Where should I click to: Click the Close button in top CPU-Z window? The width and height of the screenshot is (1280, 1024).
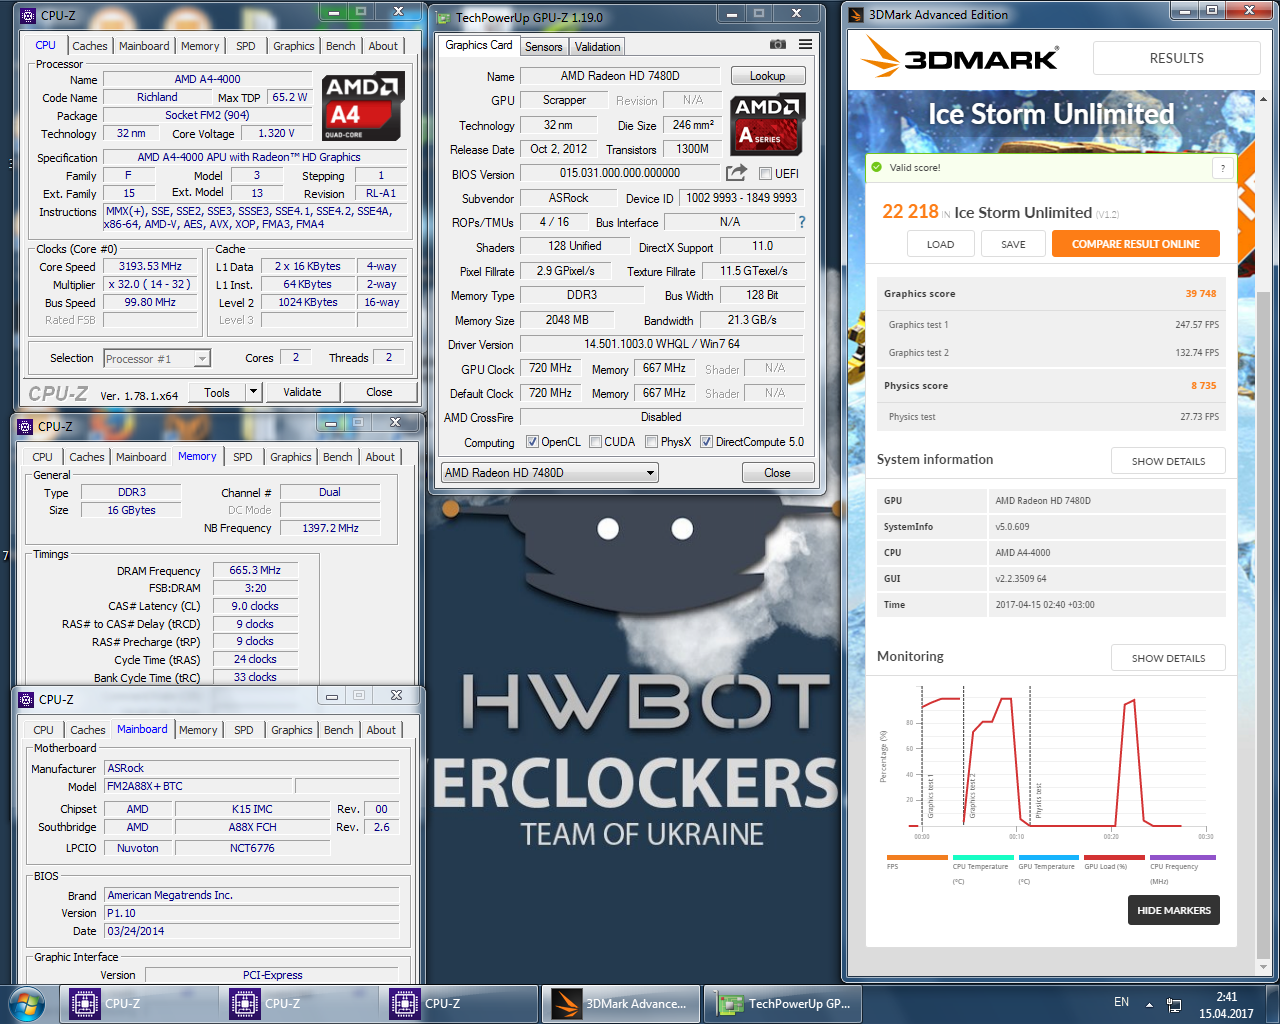(379, 392)
